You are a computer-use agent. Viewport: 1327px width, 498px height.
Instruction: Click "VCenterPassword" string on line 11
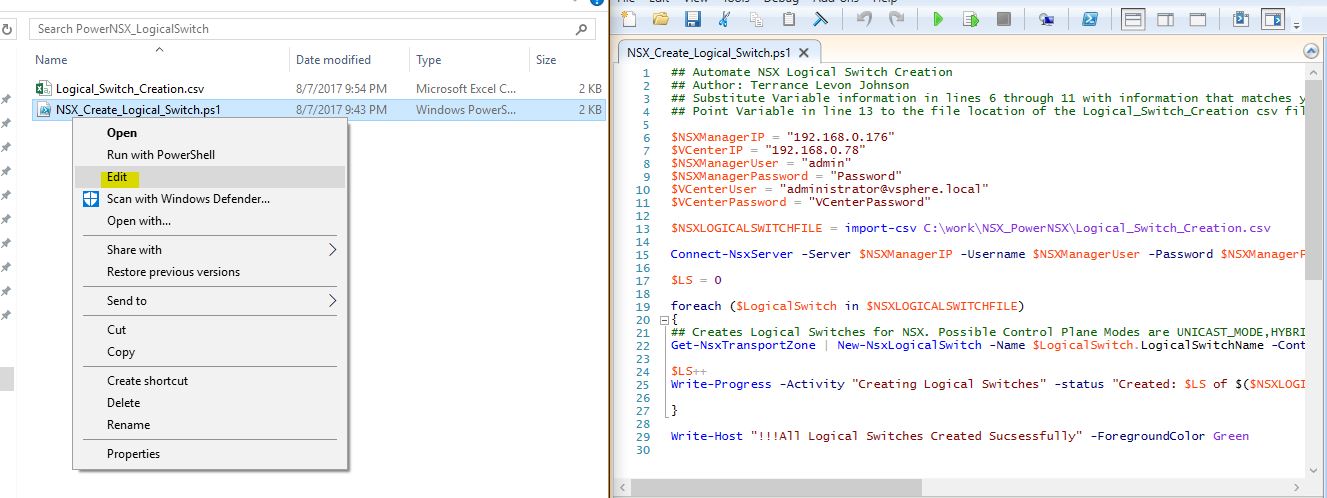[x=869, y=202]
